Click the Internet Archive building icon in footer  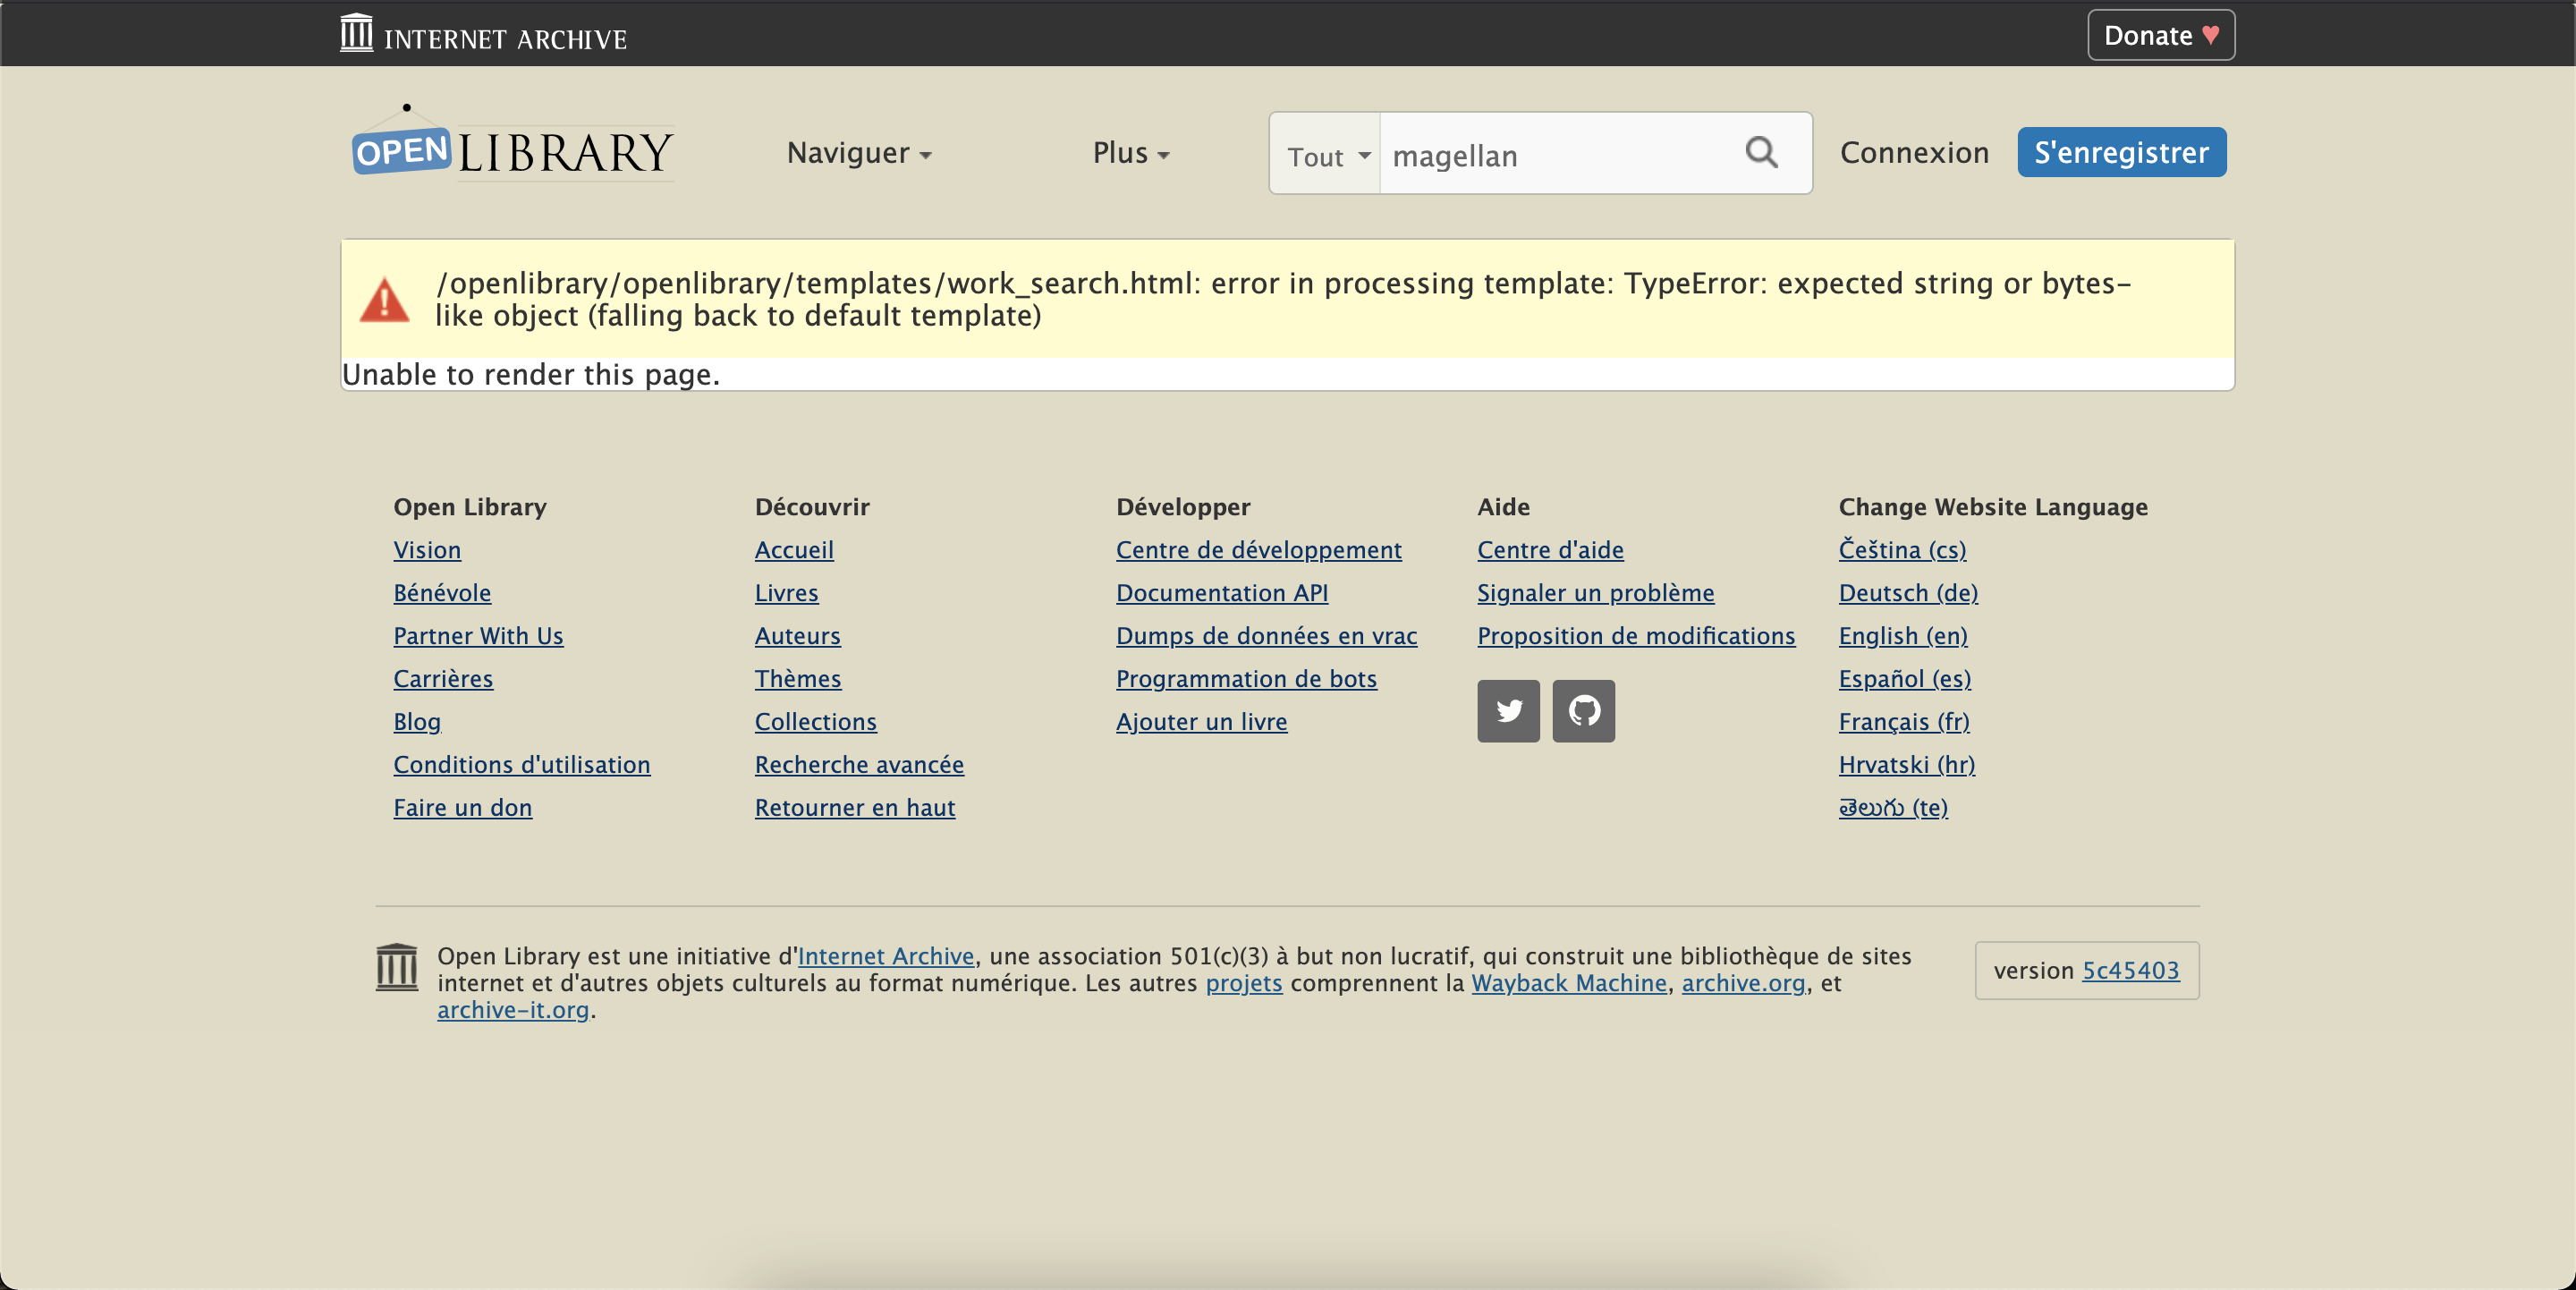pyautogui.click(x=396, y=967)
